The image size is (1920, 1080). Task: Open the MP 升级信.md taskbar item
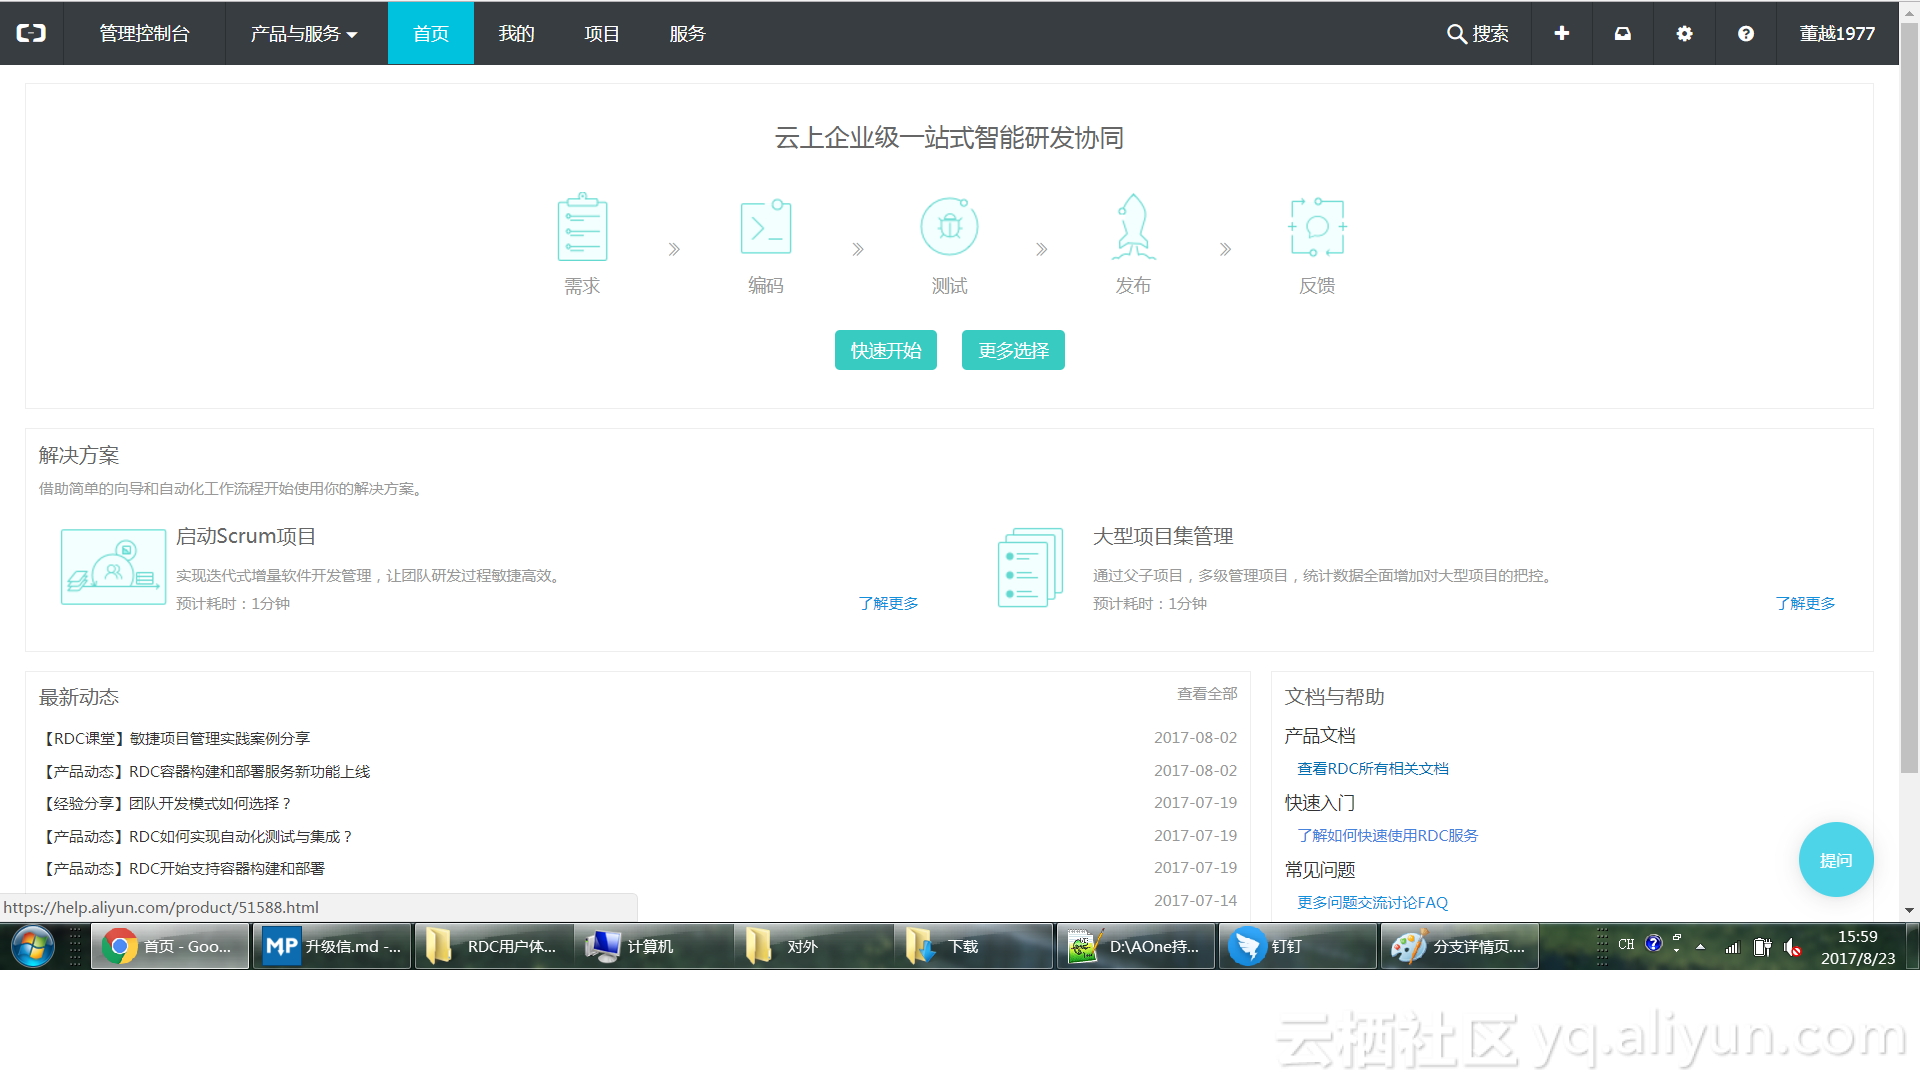tap(332, 946)
